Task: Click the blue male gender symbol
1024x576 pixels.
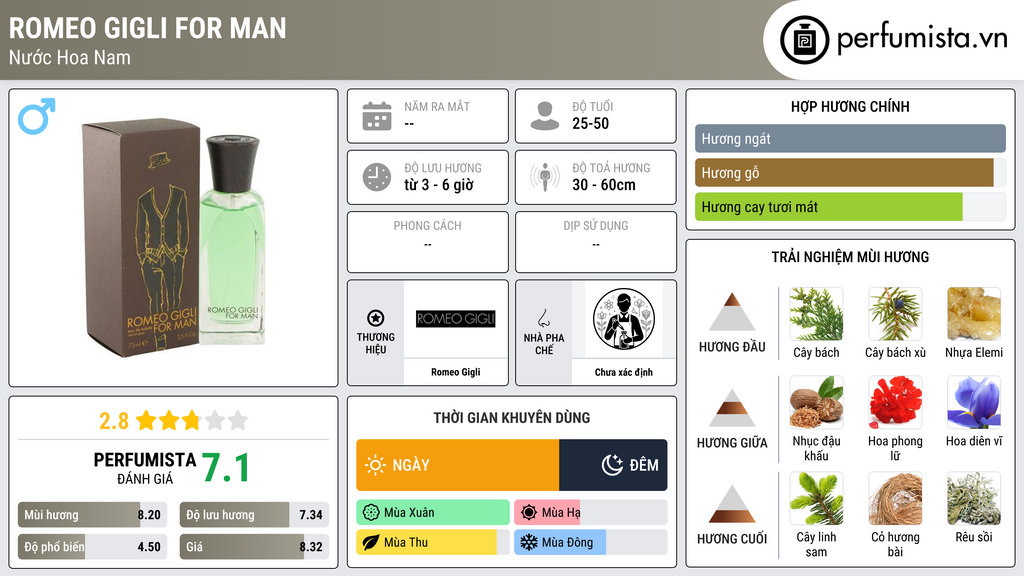Action: coord(37,116)
